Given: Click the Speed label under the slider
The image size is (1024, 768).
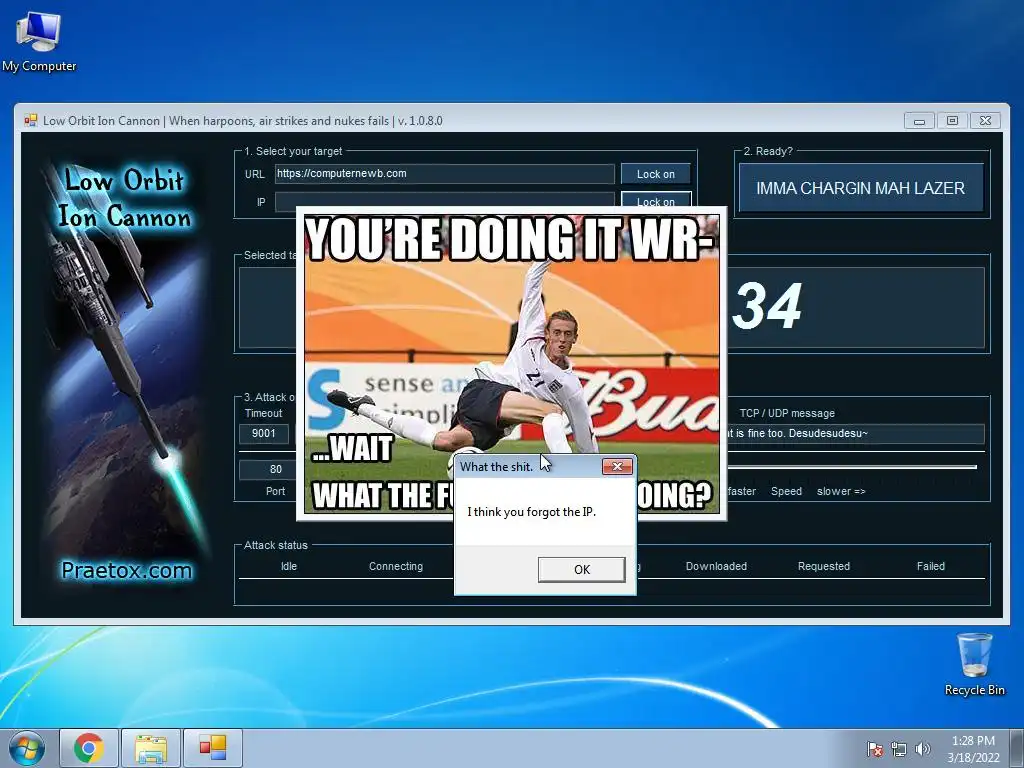Looking at the screenshot, I should coord(786,491).
